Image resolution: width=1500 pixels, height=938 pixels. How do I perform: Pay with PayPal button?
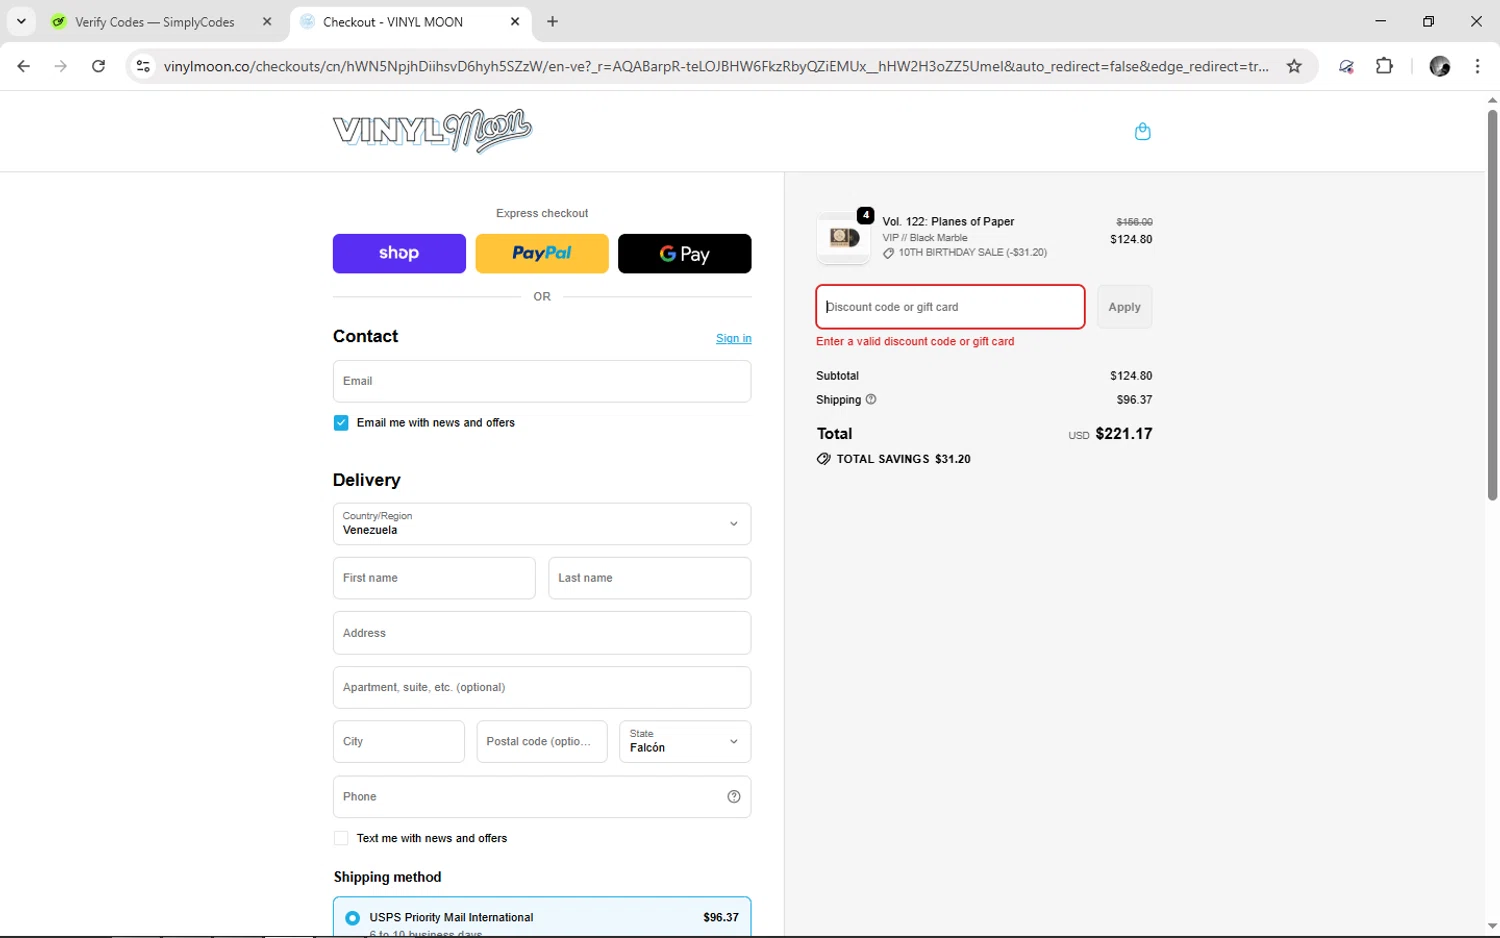(542, 253)
